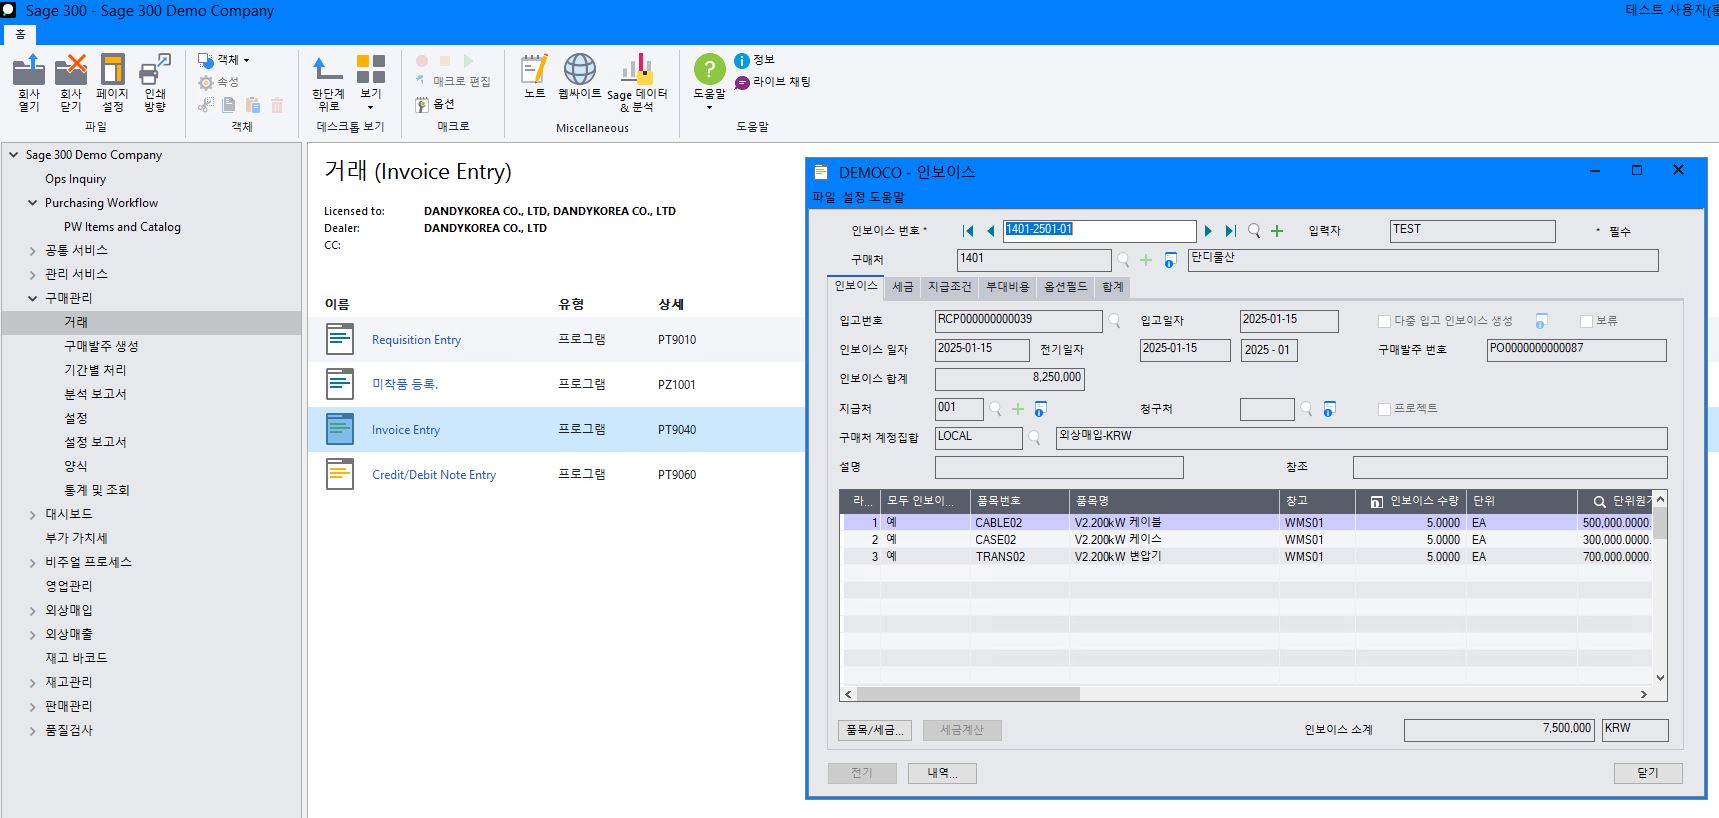This screenshot has height=818, width=1719.
Task: Open the 객체 dropdown in ribbon
Action: click(224, 60)
